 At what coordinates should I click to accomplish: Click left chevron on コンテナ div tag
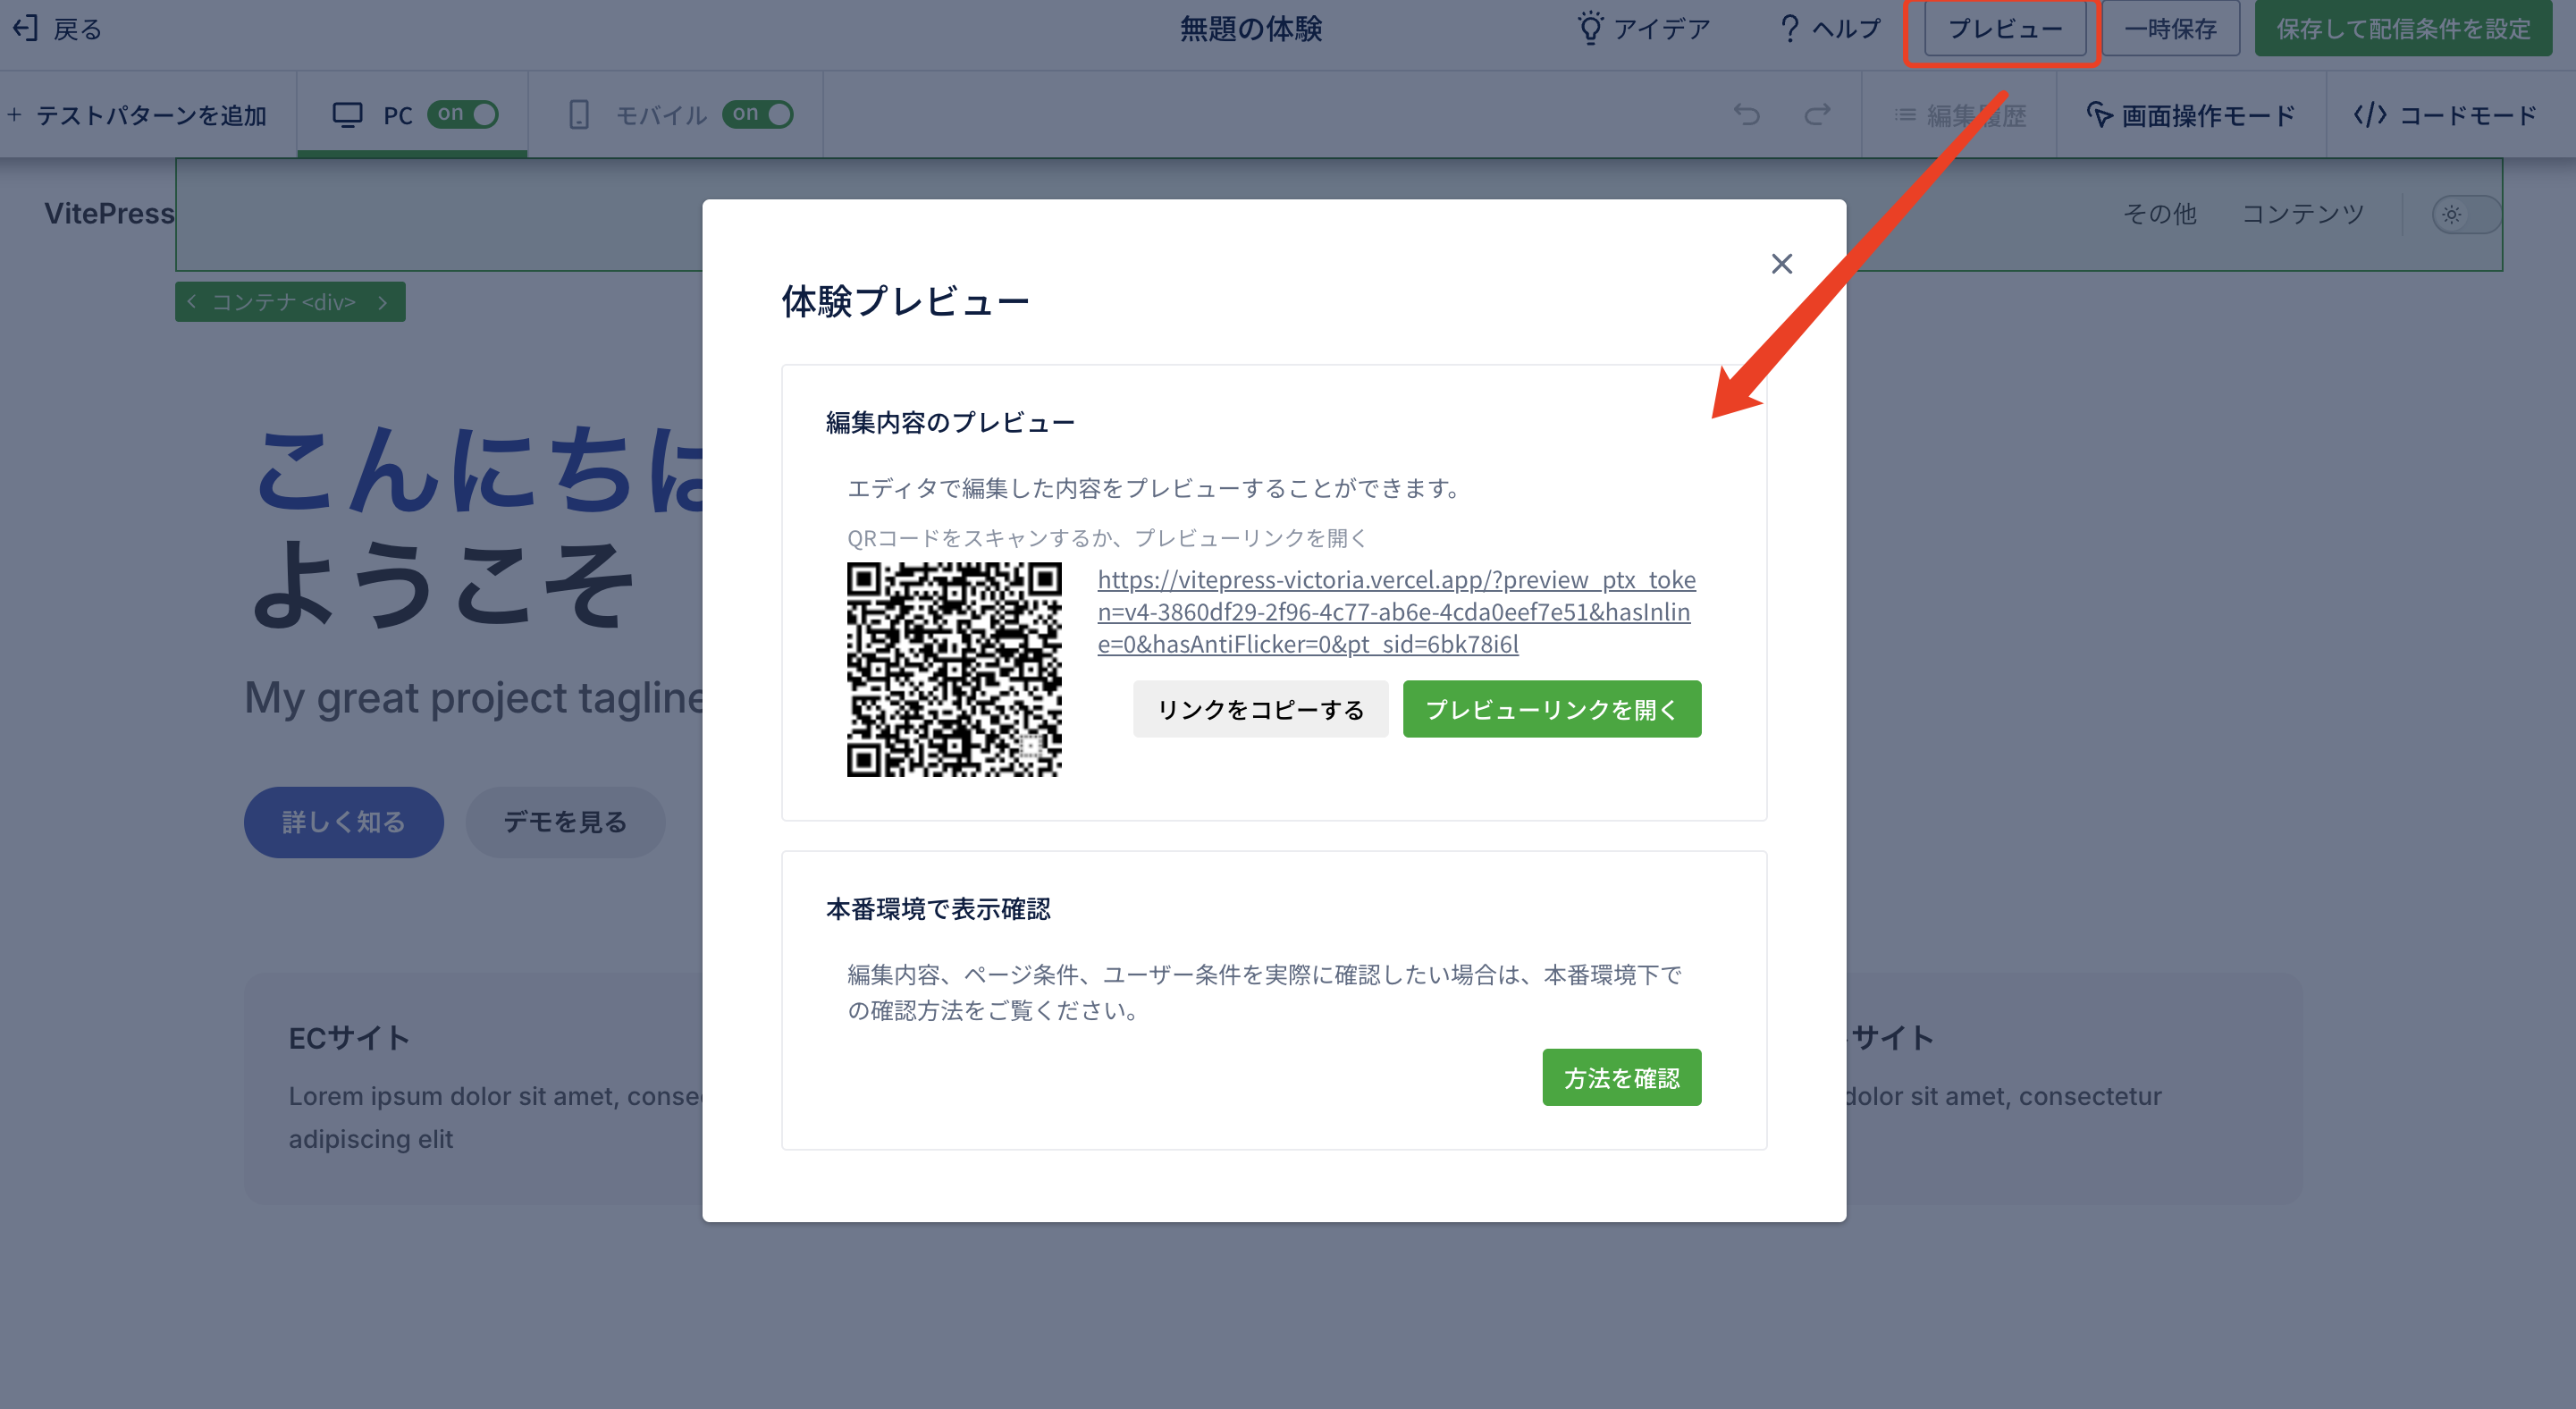pos(191,301)
